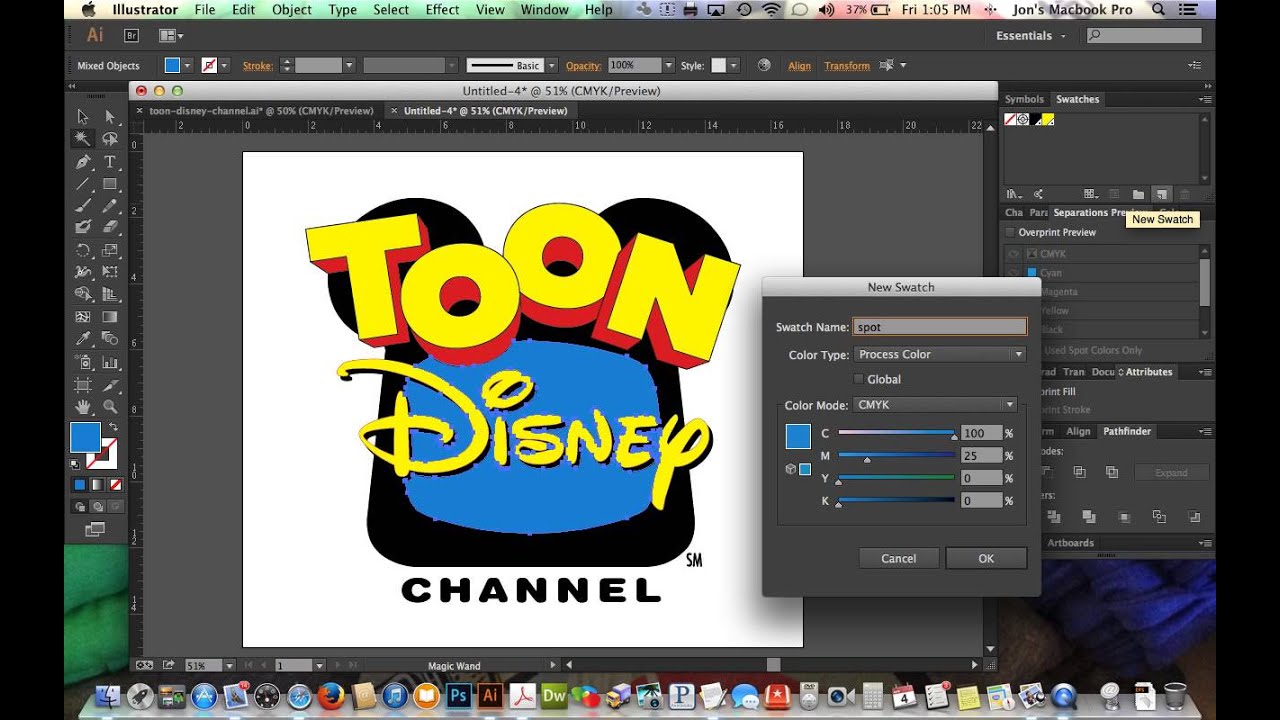Select the Line Segment tool

point(83,184)
